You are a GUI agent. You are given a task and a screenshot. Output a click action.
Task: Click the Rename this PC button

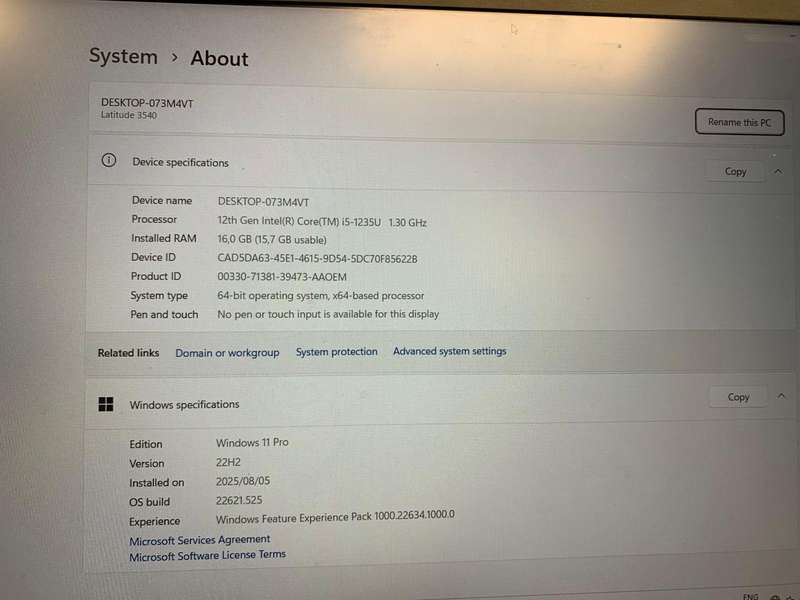pyautogui.click(x=739, y=122)
